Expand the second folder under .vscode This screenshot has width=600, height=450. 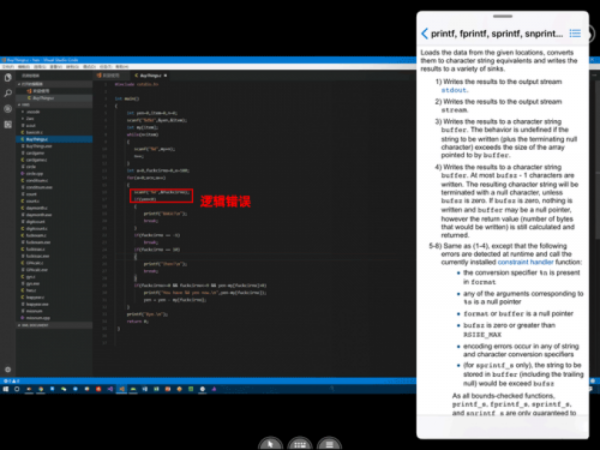pos(54,119)
